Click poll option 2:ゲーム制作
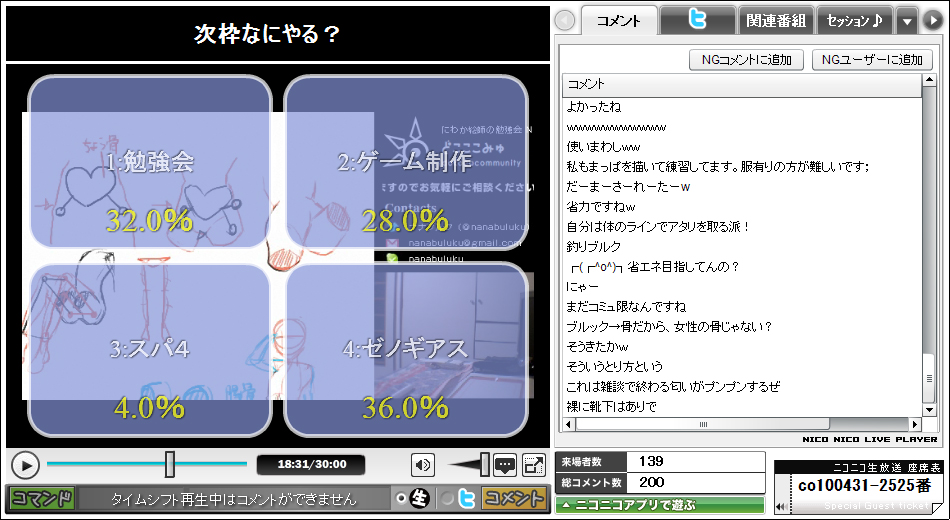The height and width of the screenshot is (520, 950). (405, 162)
